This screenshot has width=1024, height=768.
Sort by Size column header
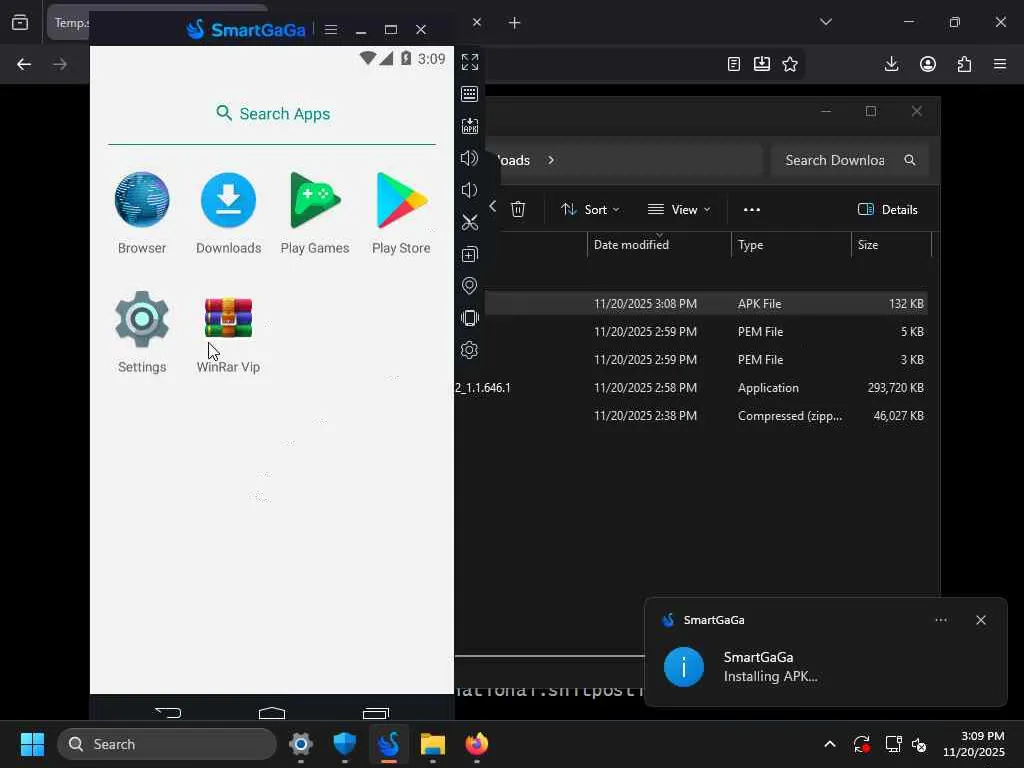point(891,245)
